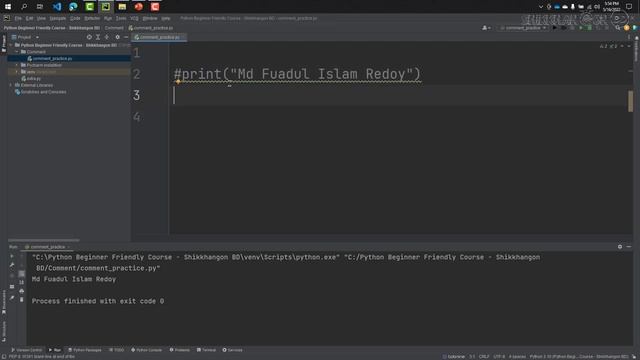Image resolution: width=640 pixels, height=360 pixels.
Task: Toggle the Structure side tool window button
Action: 4,332
